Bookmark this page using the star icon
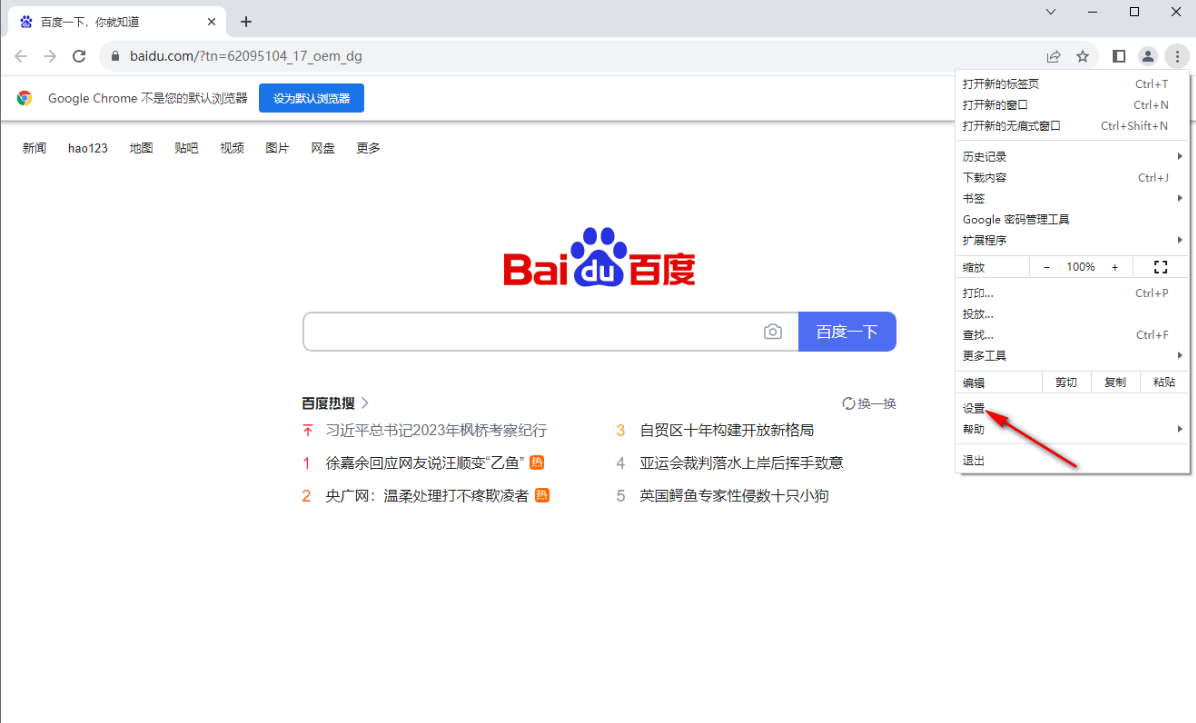The width and height of the screenshot is (1196, 723). click(x=1083, y=56)
